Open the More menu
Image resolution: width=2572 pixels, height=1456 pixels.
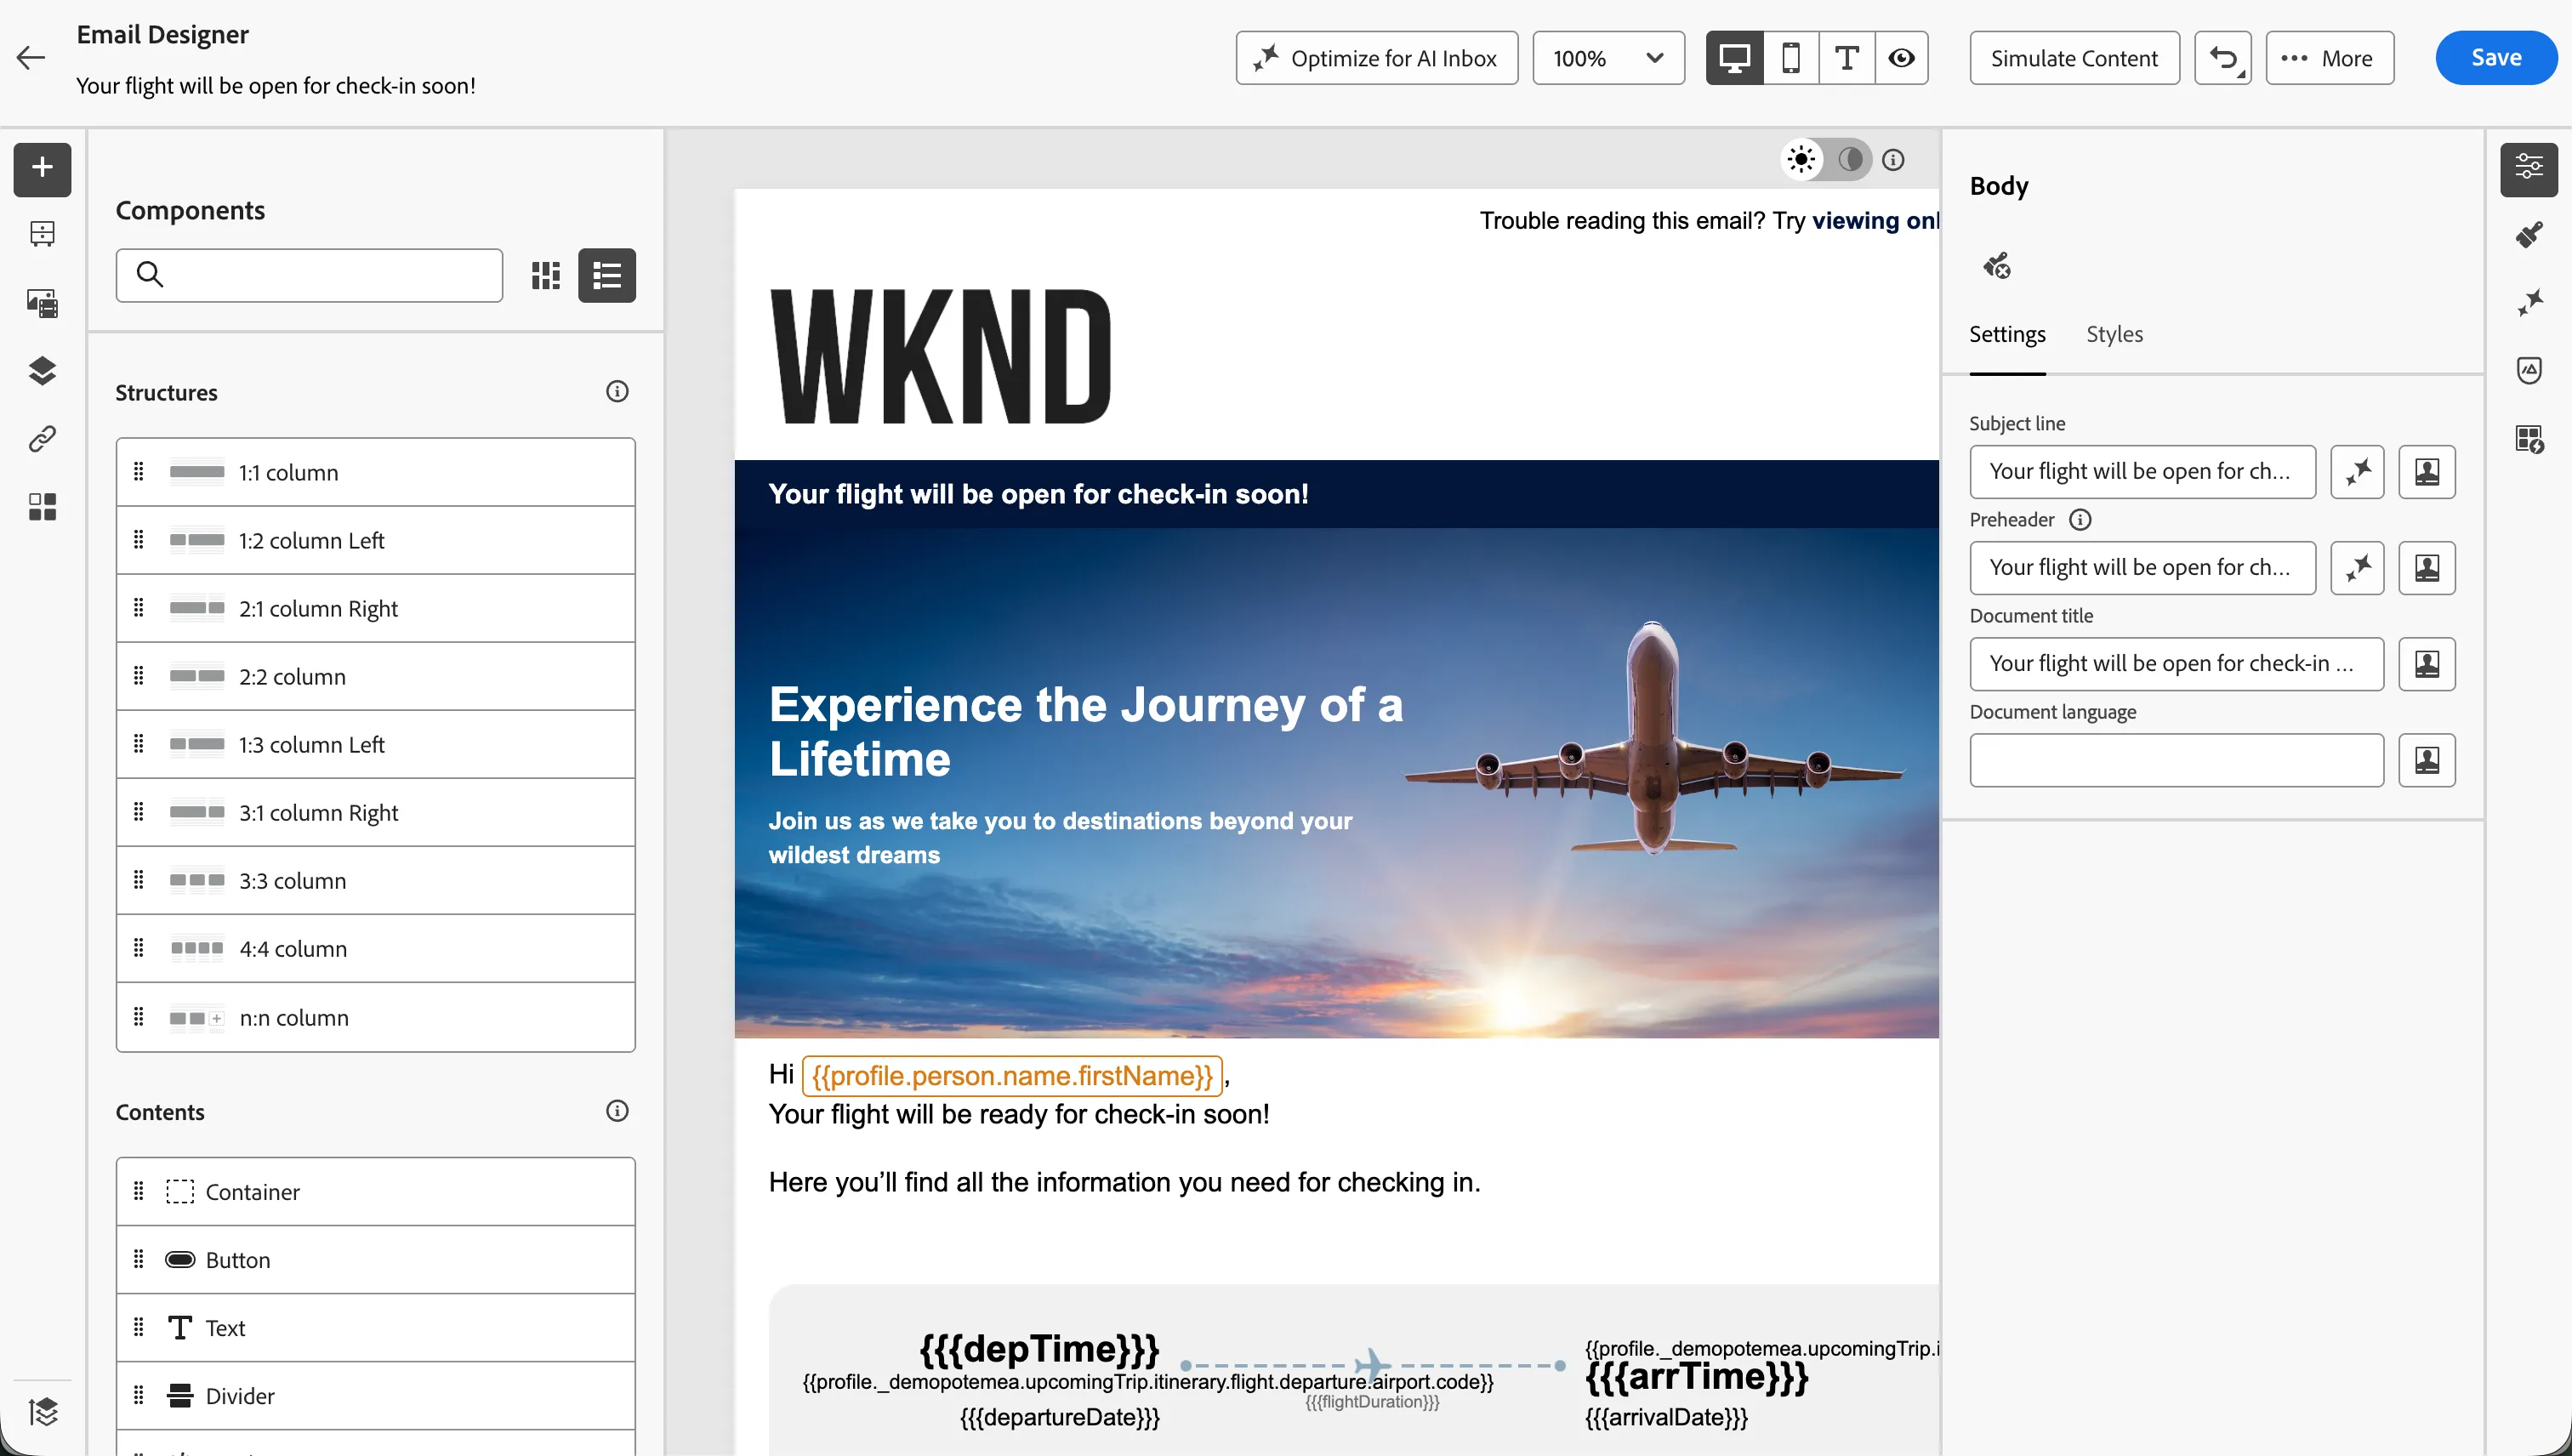(x=2329, y=58)
